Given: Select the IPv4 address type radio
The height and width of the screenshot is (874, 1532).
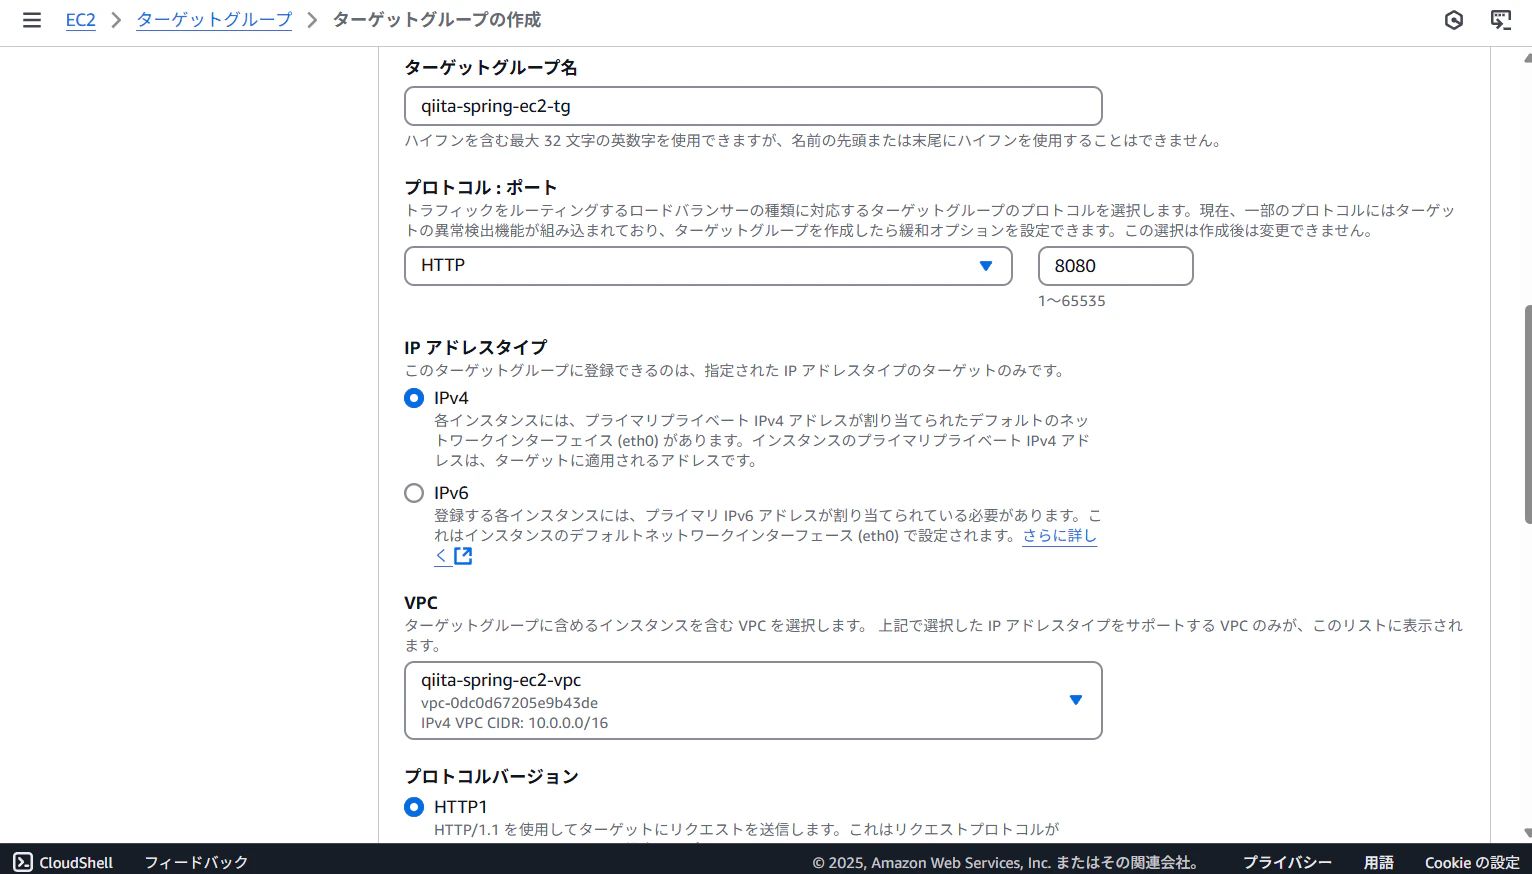Looking at the screenshot, I should [414, 398].
